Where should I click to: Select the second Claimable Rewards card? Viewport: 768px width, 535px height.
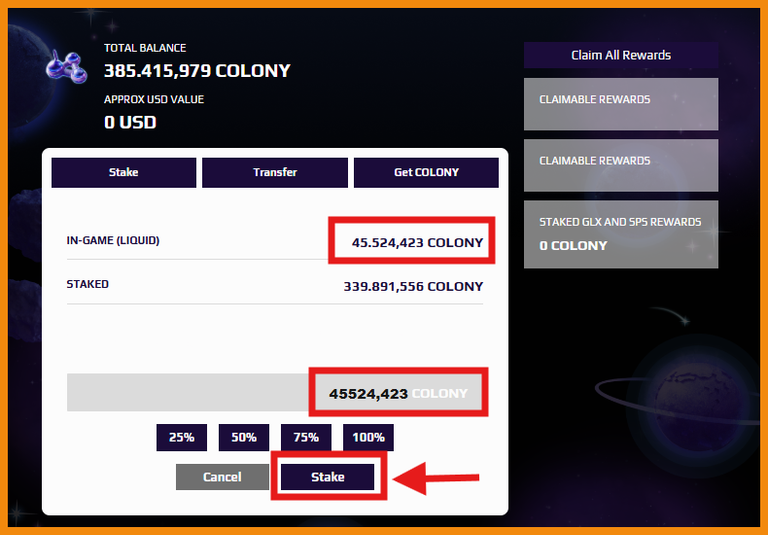pyautogui.click(x=621, y=166)
